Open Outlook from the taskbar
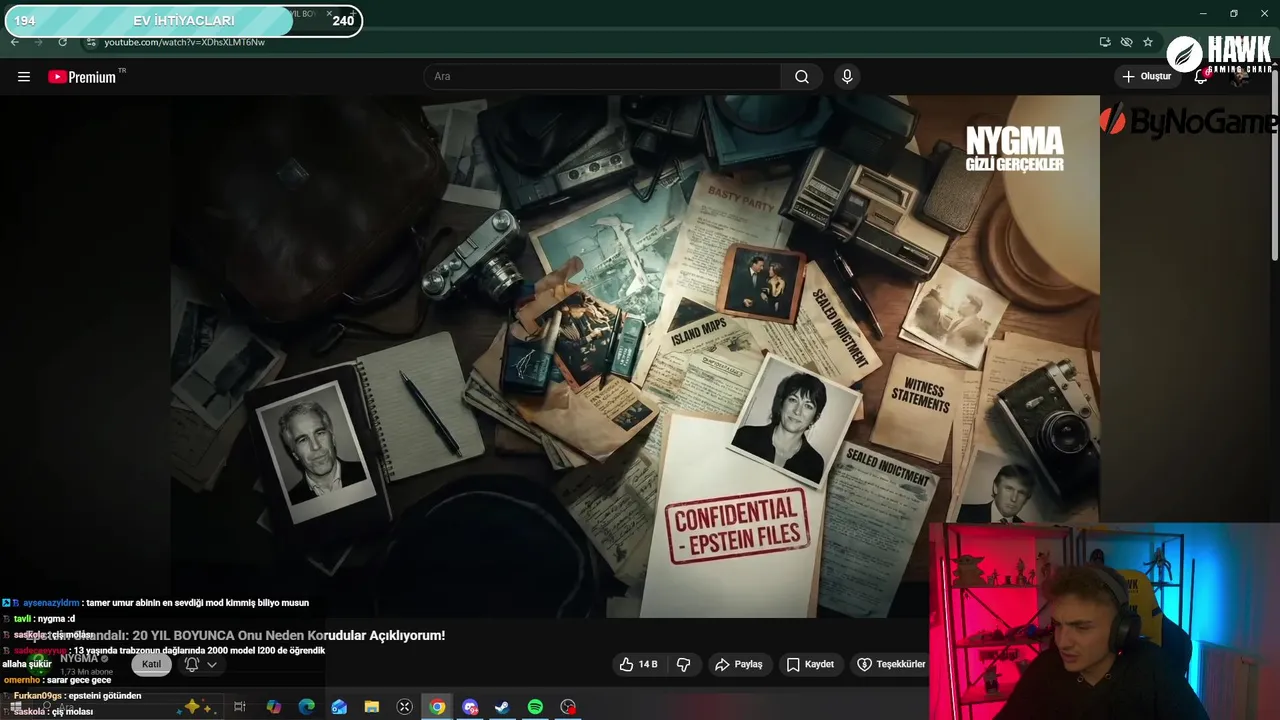The height and width of the screenshot is (720, 1280). (x=339, y=707)
